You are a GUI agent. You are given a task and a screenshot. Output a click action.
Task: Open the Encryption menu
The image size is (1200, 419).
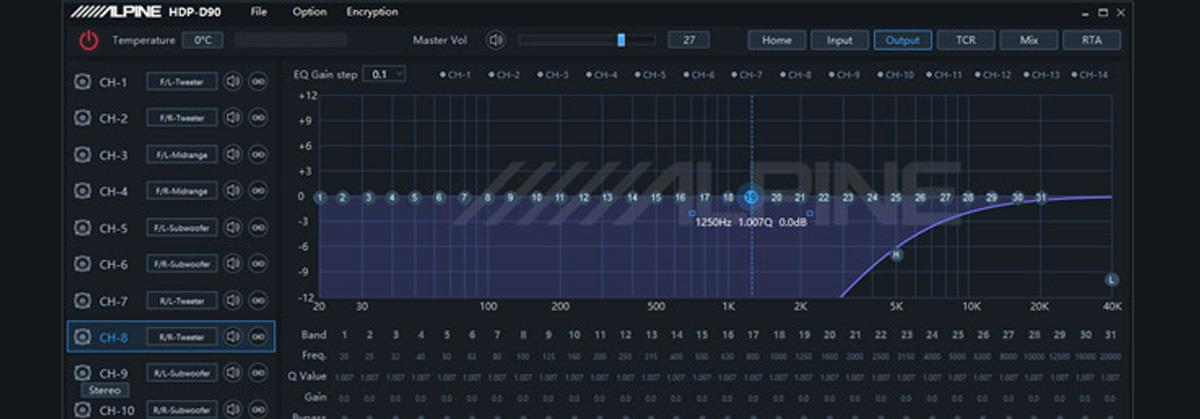click(x=372, y=12)
